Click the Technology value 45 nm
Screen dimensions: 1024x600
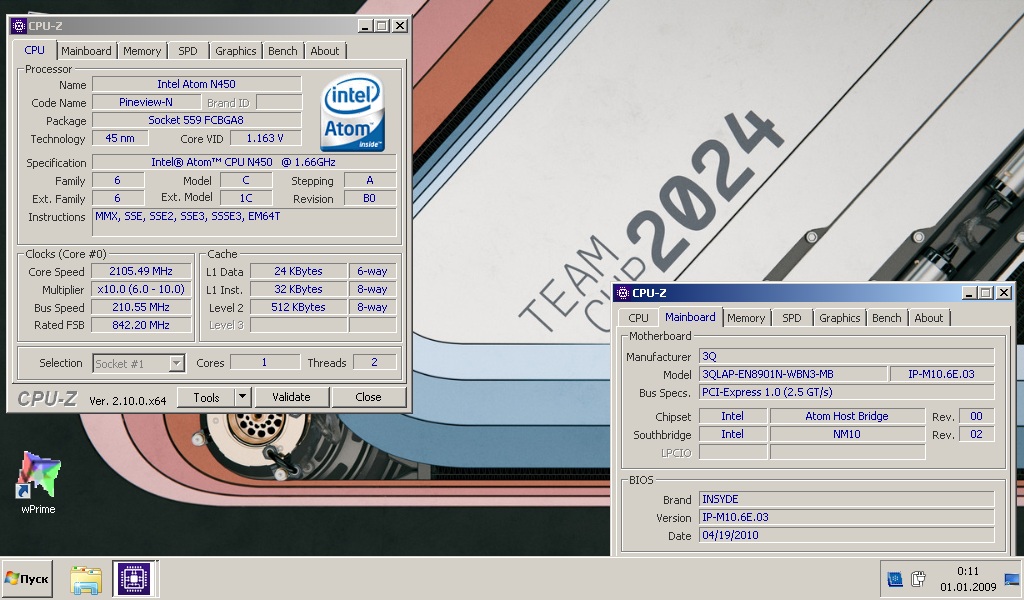[x=120, y=138]
